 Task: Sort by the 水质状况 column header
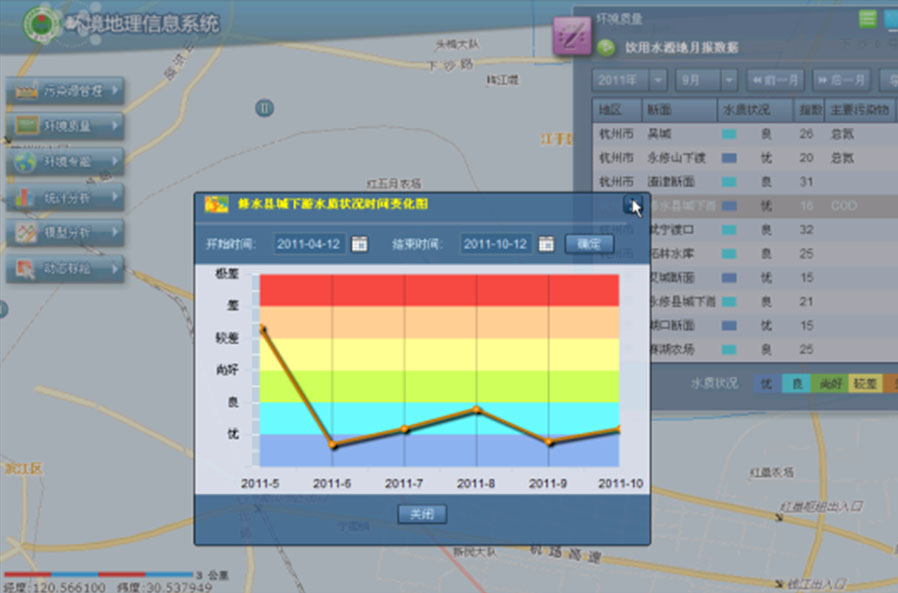pyautogui.click(x=755, y=110)
